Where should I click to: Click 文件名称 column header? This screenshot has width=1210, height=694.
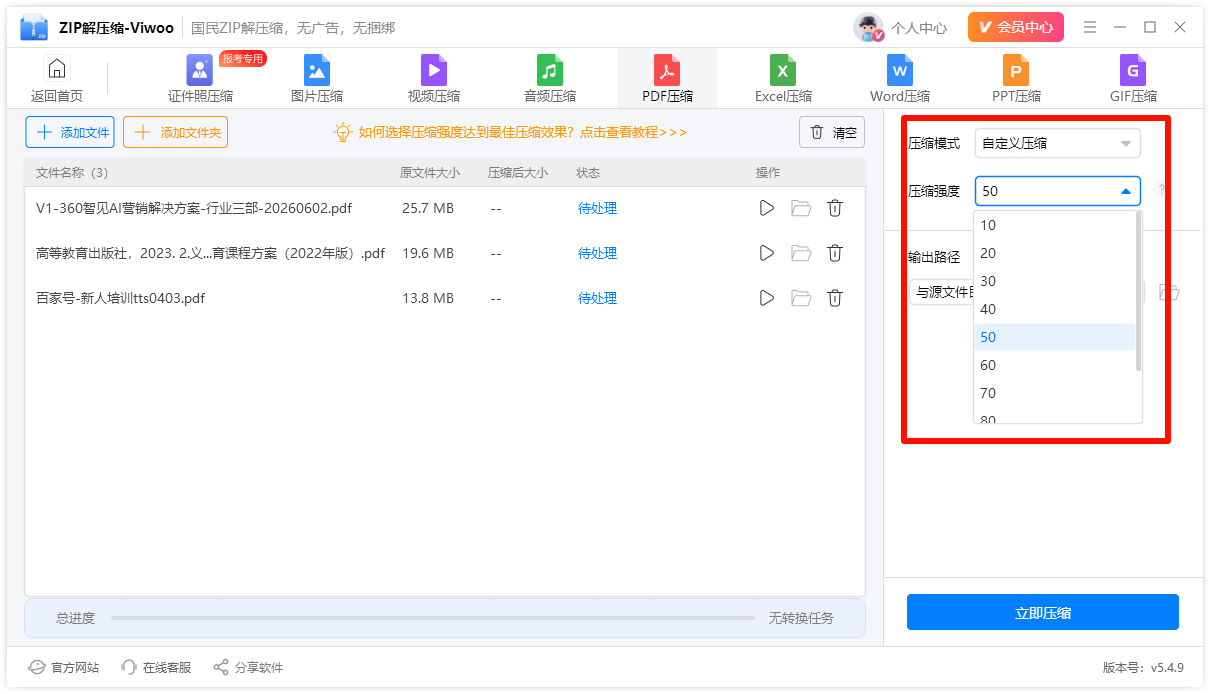click(x=72, y=172)
